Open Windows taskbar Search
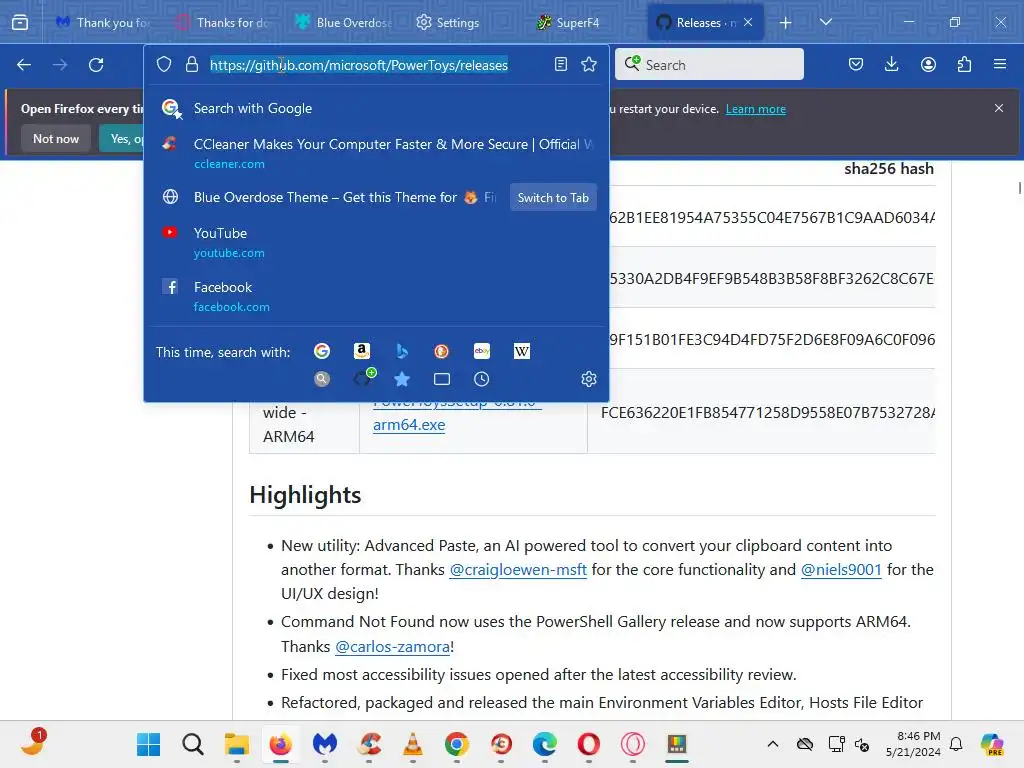The image size is (1024, 768). (193, 744)
